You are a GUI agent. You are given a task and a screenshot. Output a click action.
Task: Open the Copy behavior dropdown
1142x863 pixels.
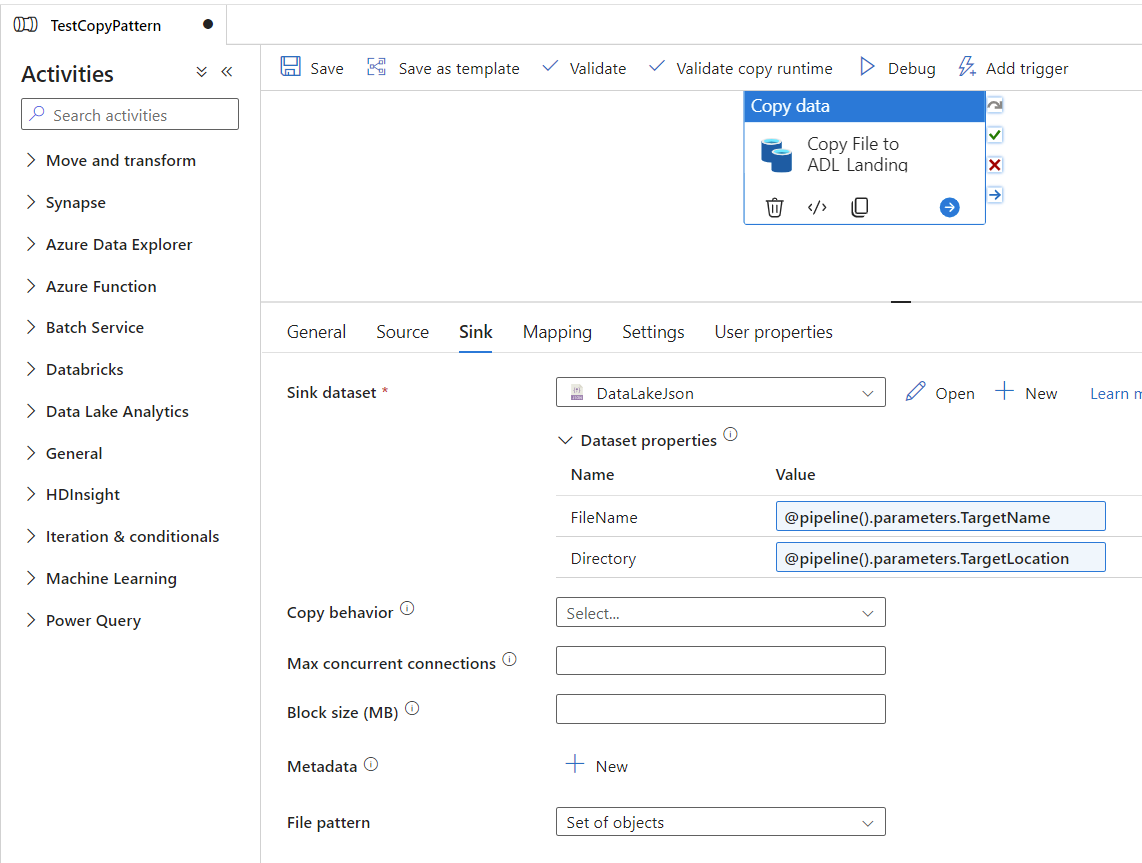[720, 612]
